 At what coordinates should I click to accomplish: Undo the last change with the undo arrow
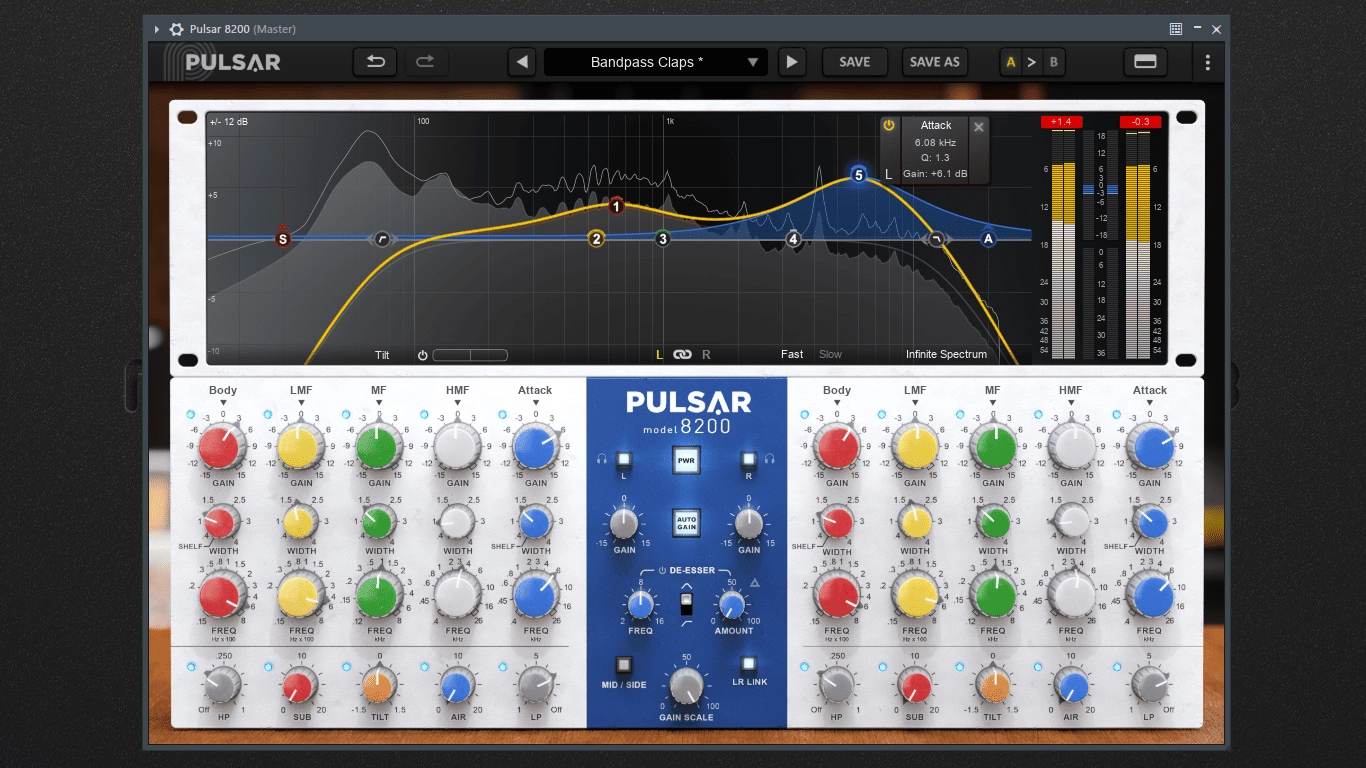coord(375,62)
